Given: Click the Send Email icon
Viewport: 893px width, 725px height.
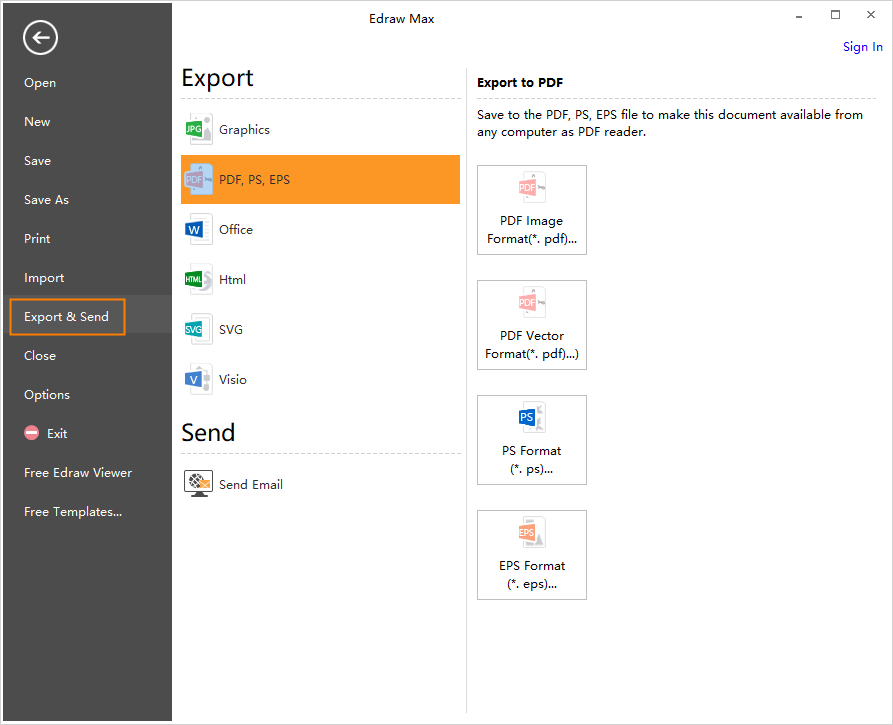Looking at the screenshot, I should [198, 484].
